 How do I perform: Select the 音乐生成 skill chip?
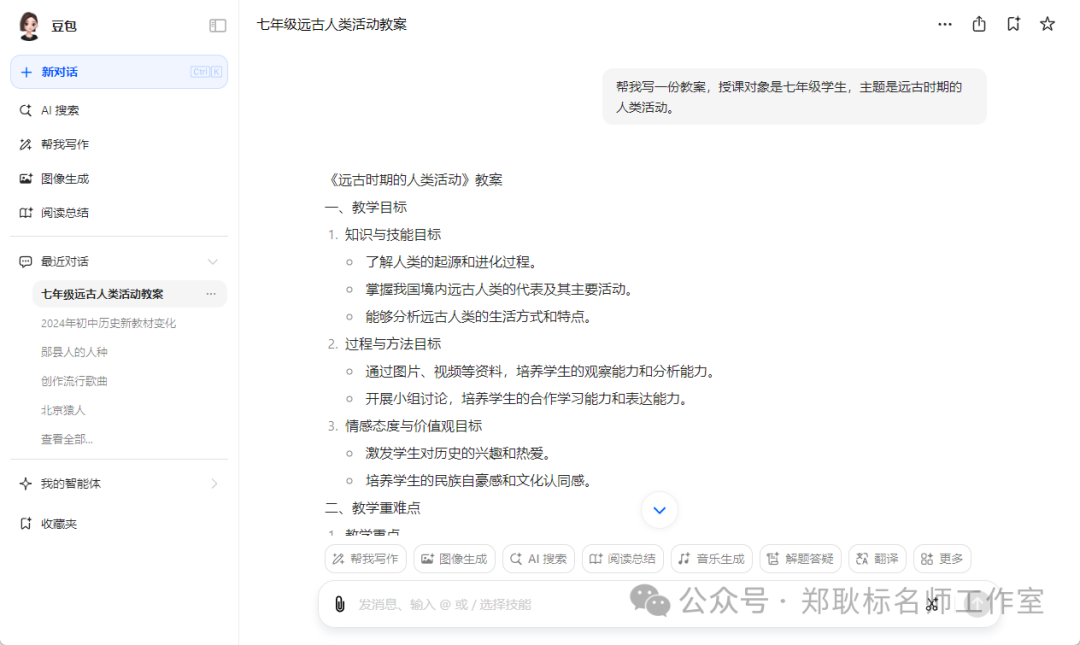pos(712,559)
